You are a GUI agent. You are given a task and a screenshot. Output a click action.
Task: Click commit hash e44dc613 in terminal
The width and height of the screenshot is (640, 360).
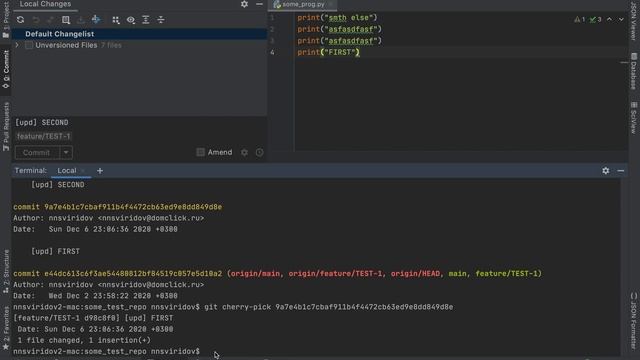133,273
